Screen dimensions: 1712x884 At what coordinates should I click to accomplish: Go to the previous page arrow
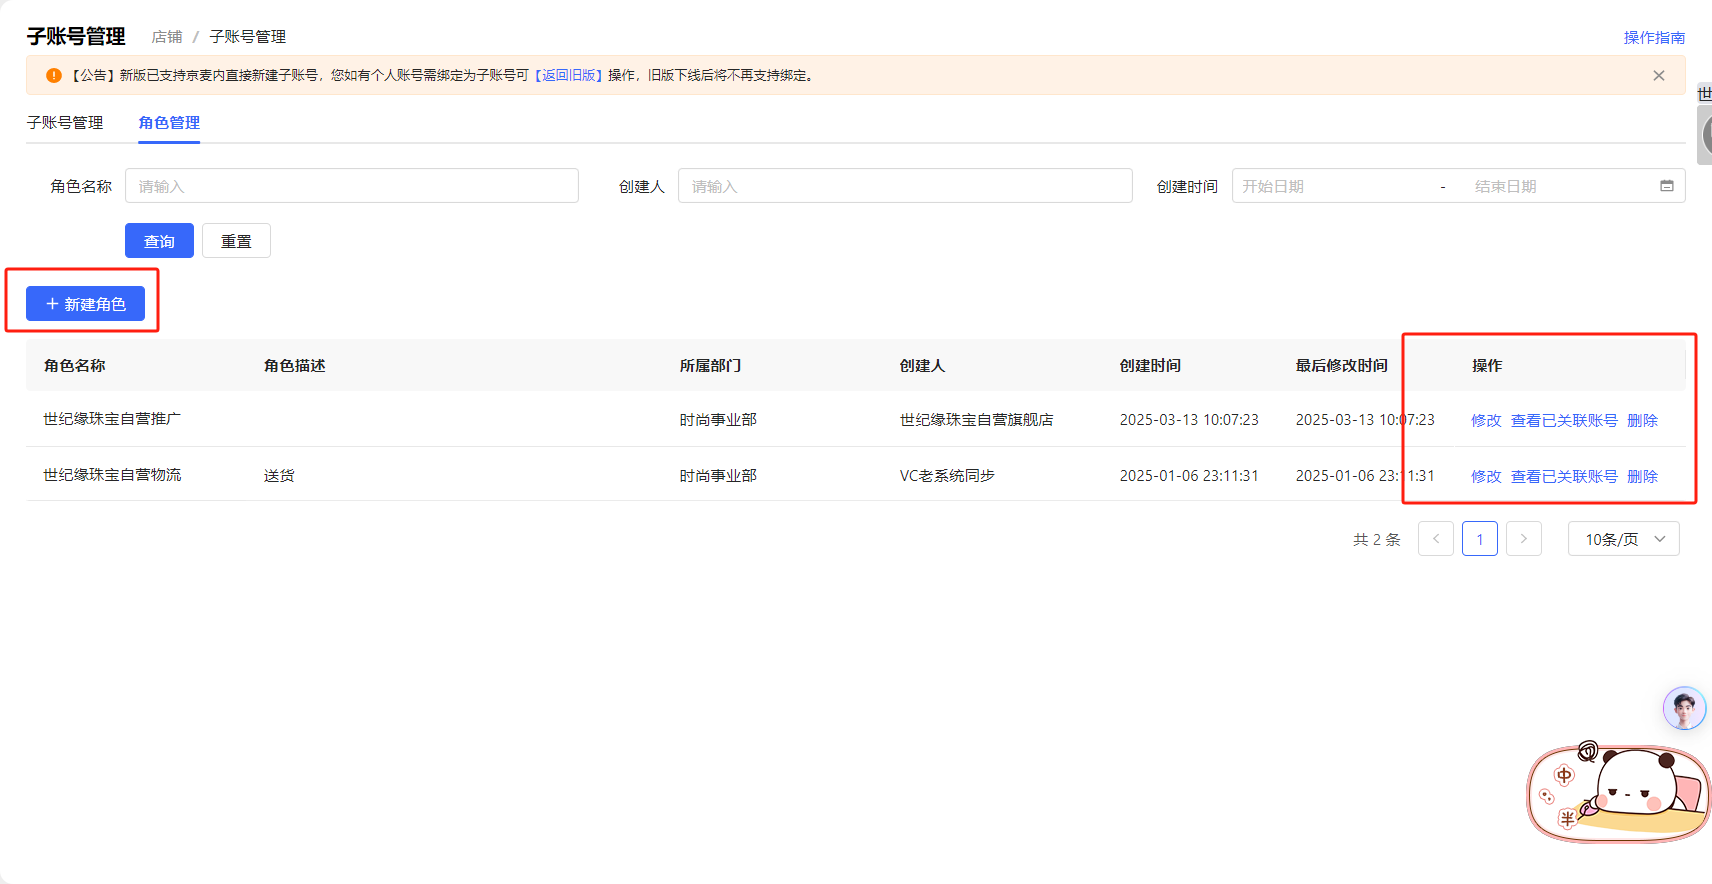click(1435, 539)
